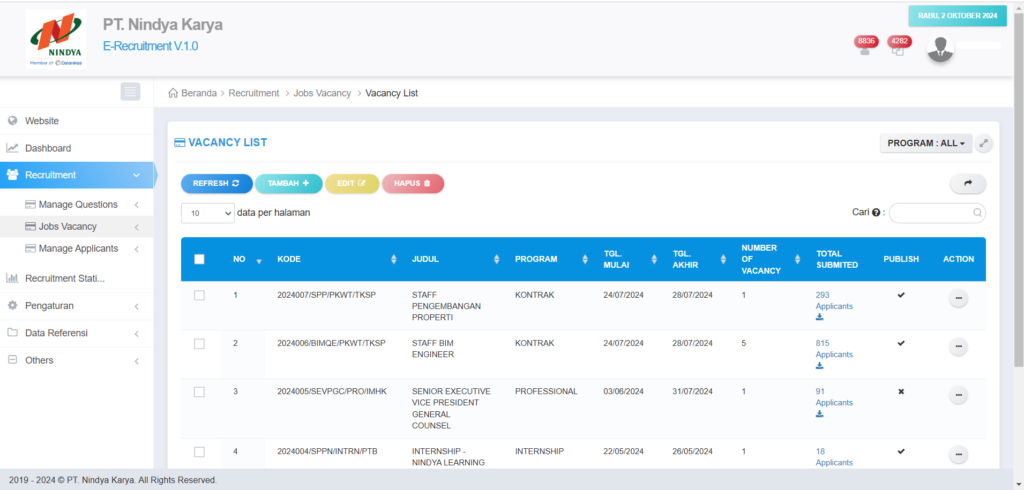Check the checkbox for row 1
Screen dimensions: 1024x490
(x=199, y=295)
